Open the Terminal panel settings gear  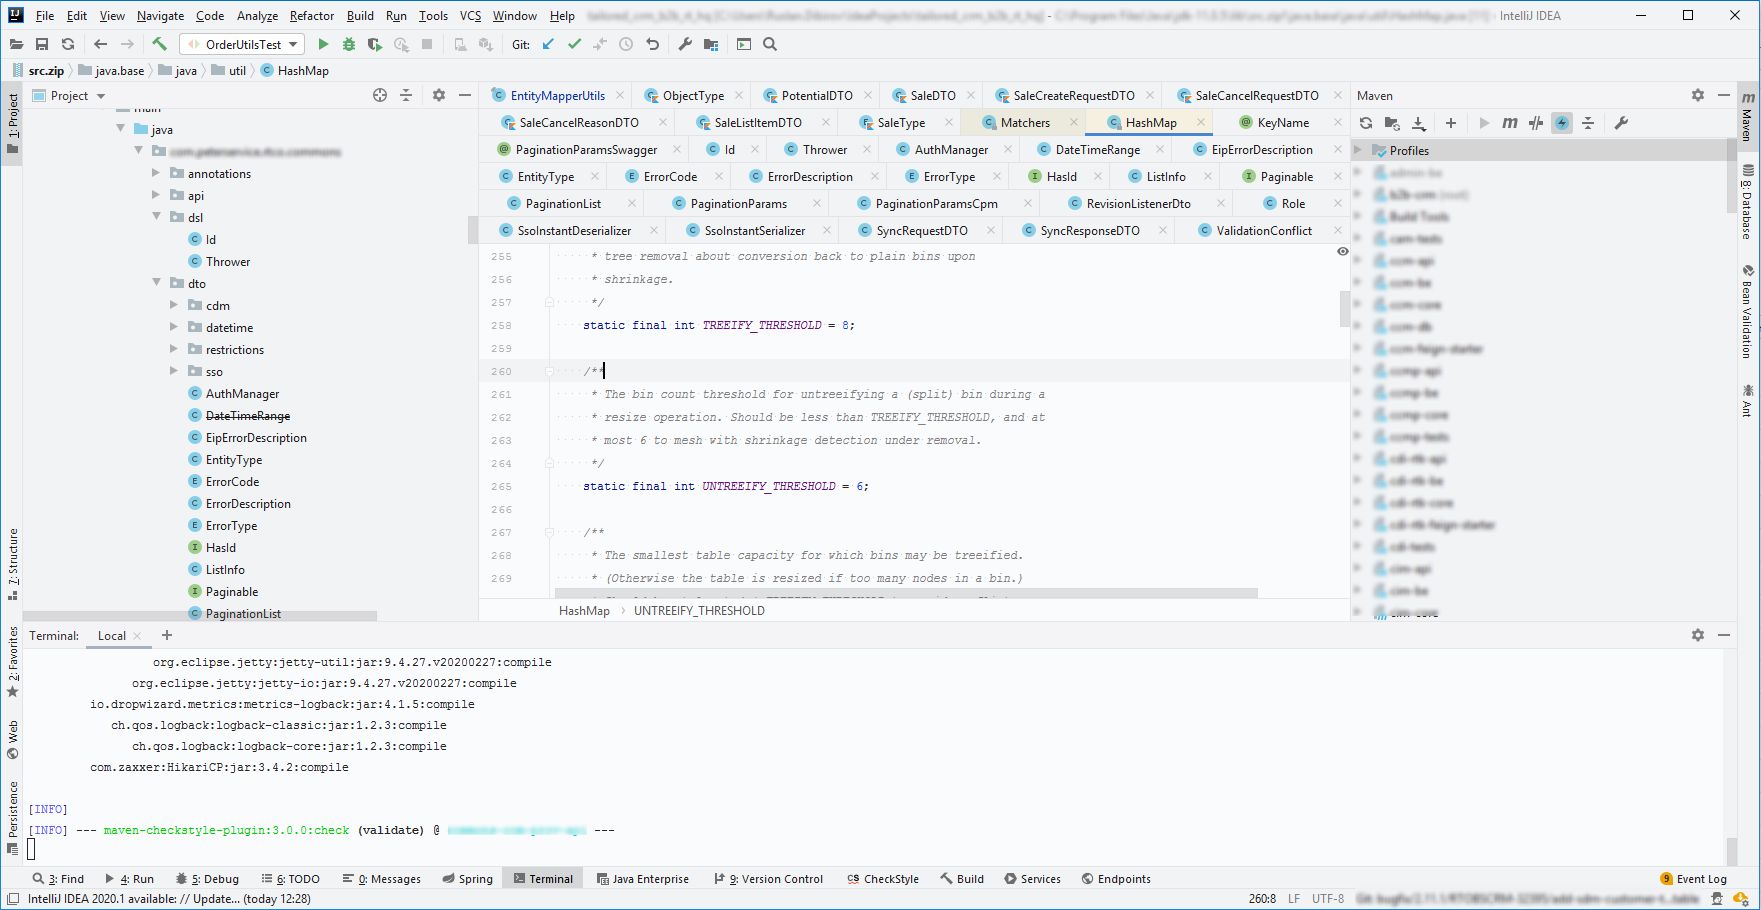click(x=1698, y=635)
